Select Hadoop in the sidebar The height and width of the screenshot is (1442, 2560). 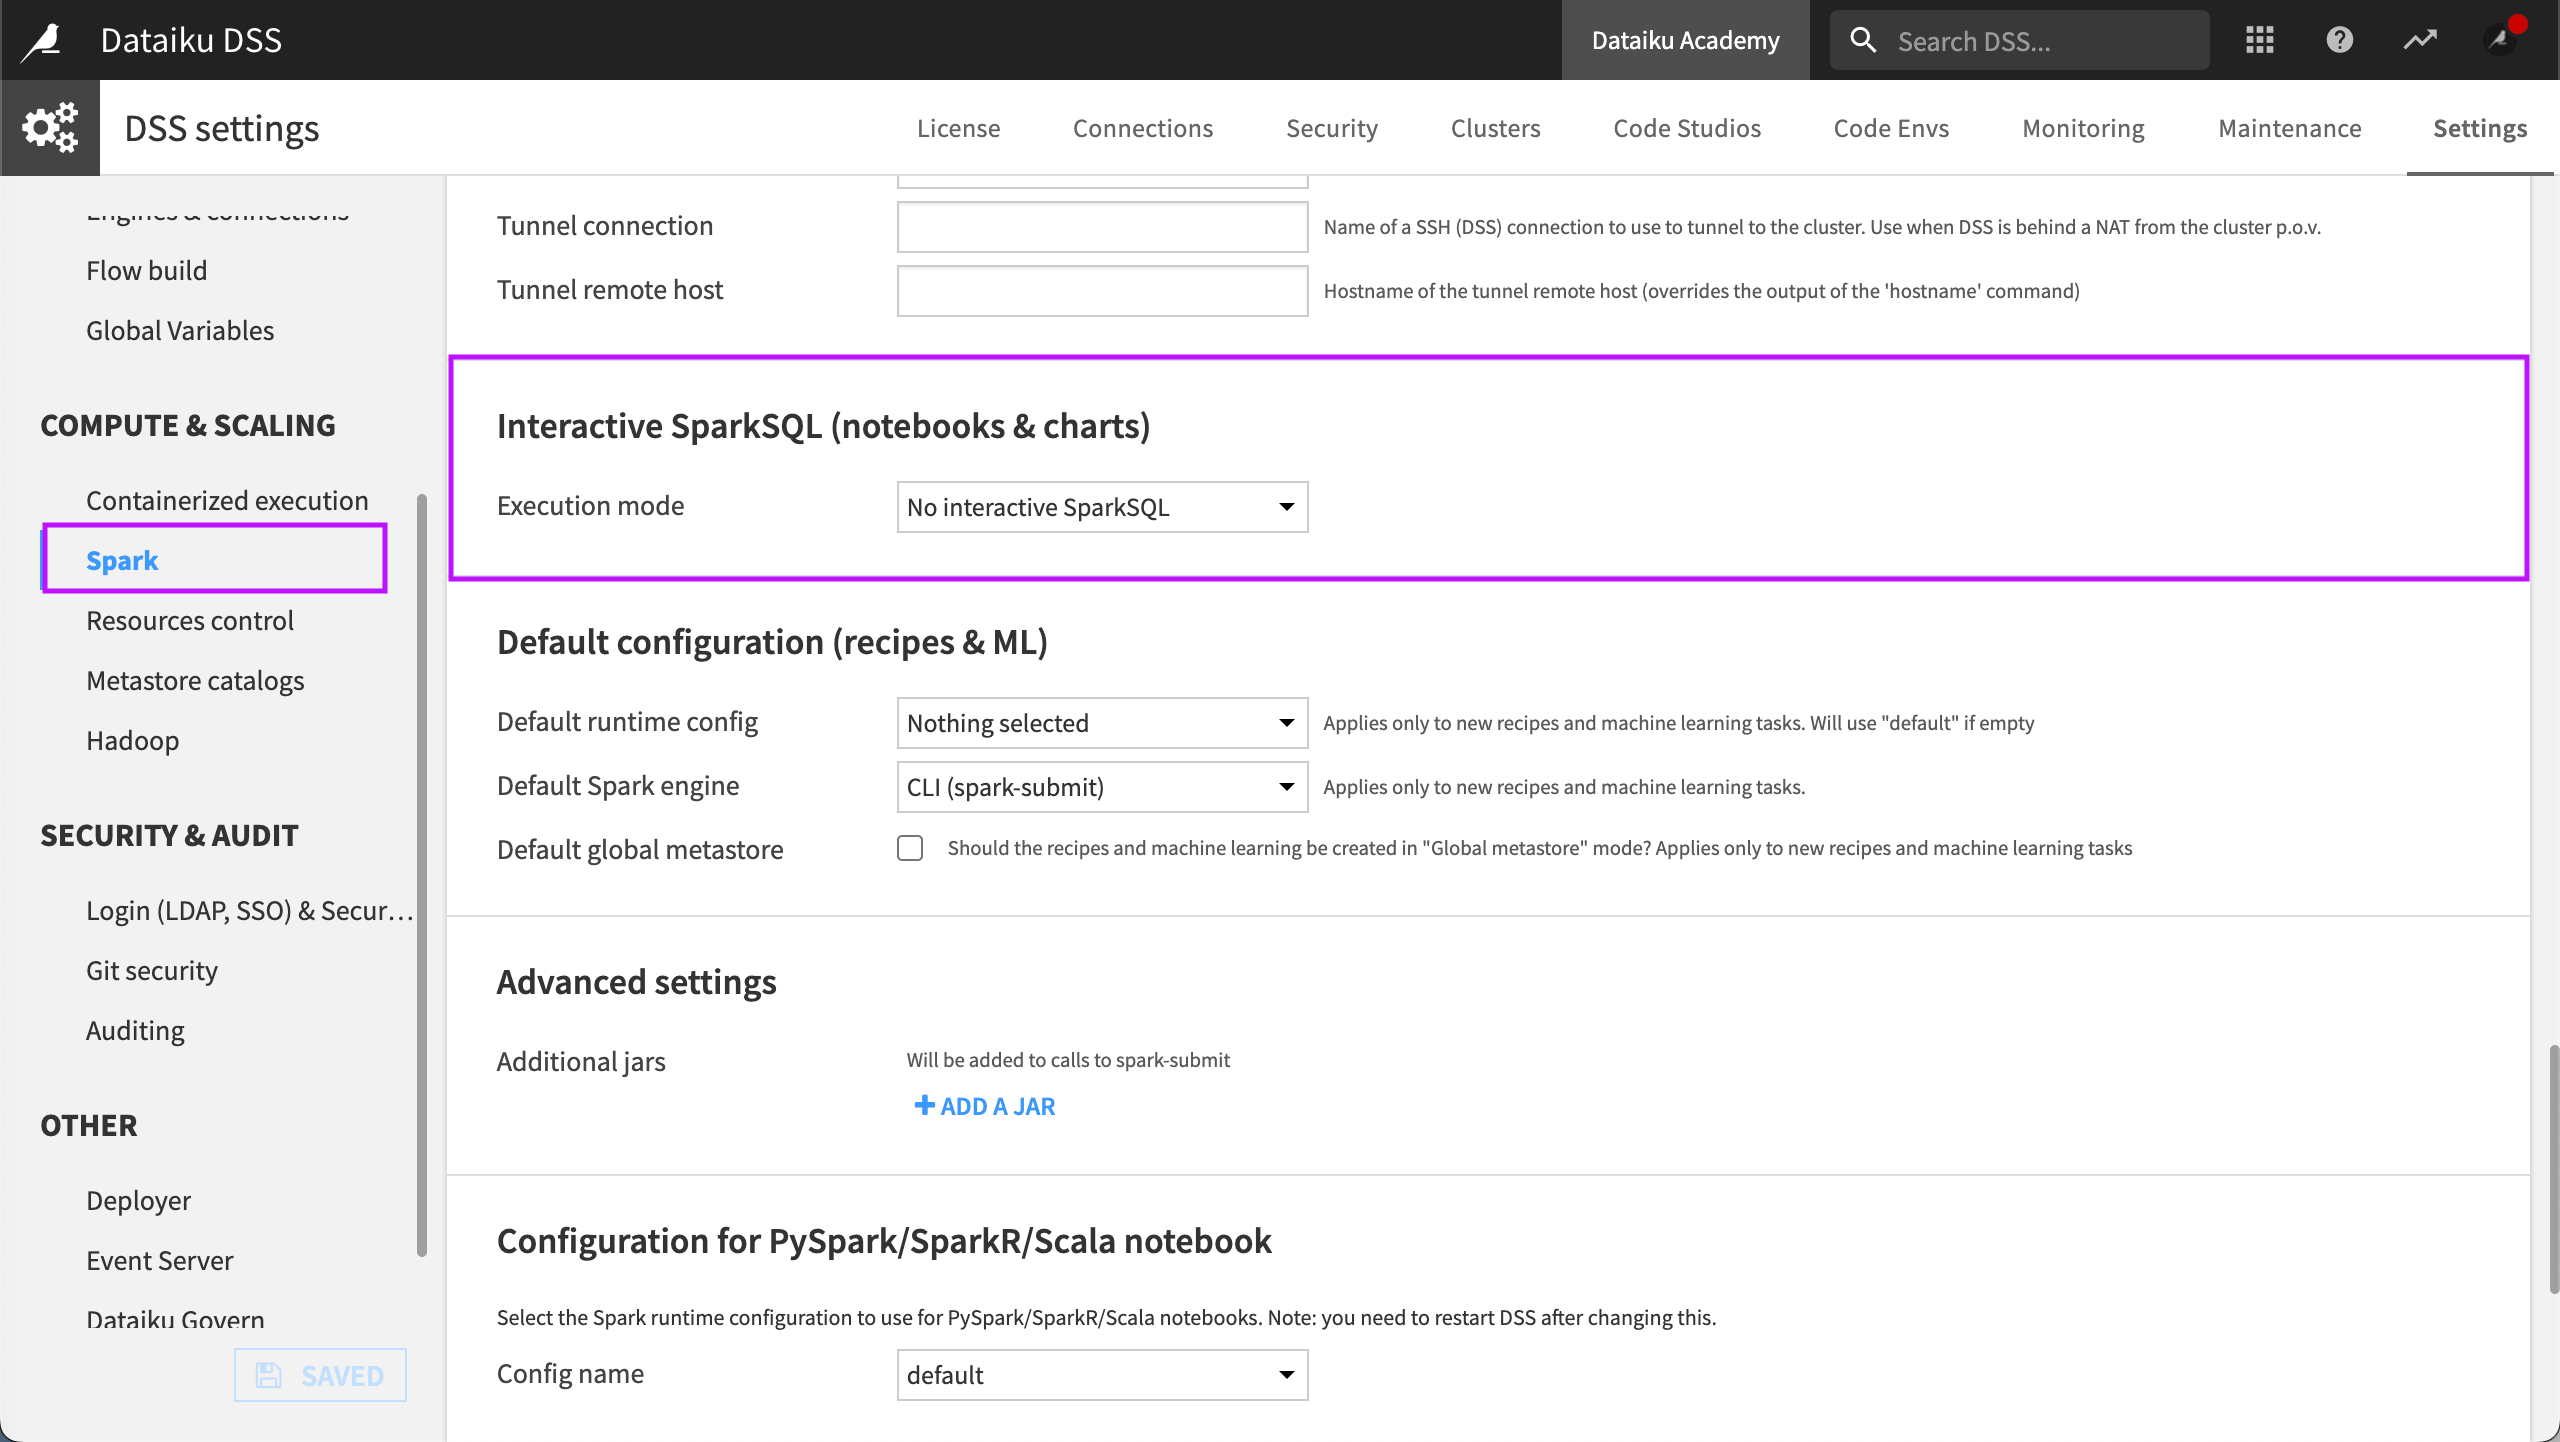(132, 740)
